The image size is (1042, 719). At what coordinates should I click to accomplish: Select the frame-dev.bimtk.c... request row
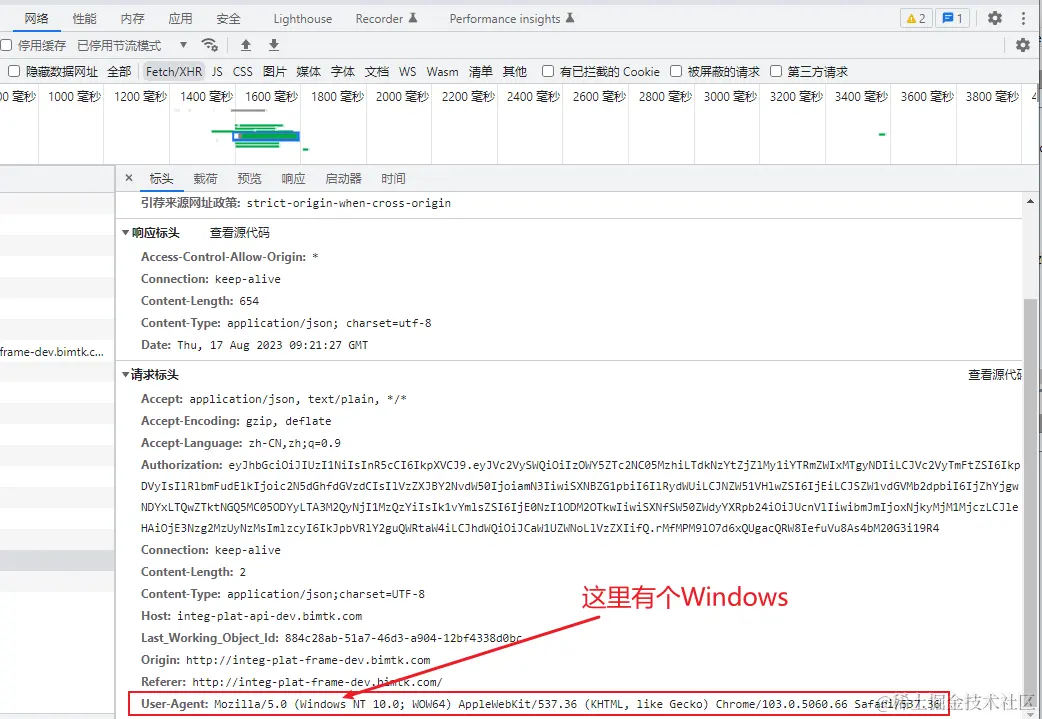[57, 352]
